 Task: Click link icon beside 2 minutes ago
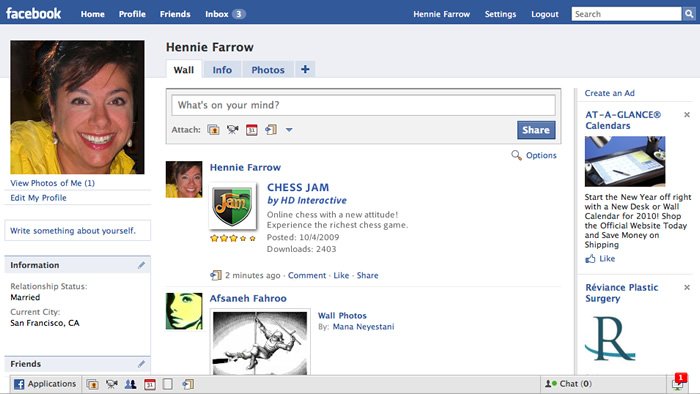pos(216,275)
